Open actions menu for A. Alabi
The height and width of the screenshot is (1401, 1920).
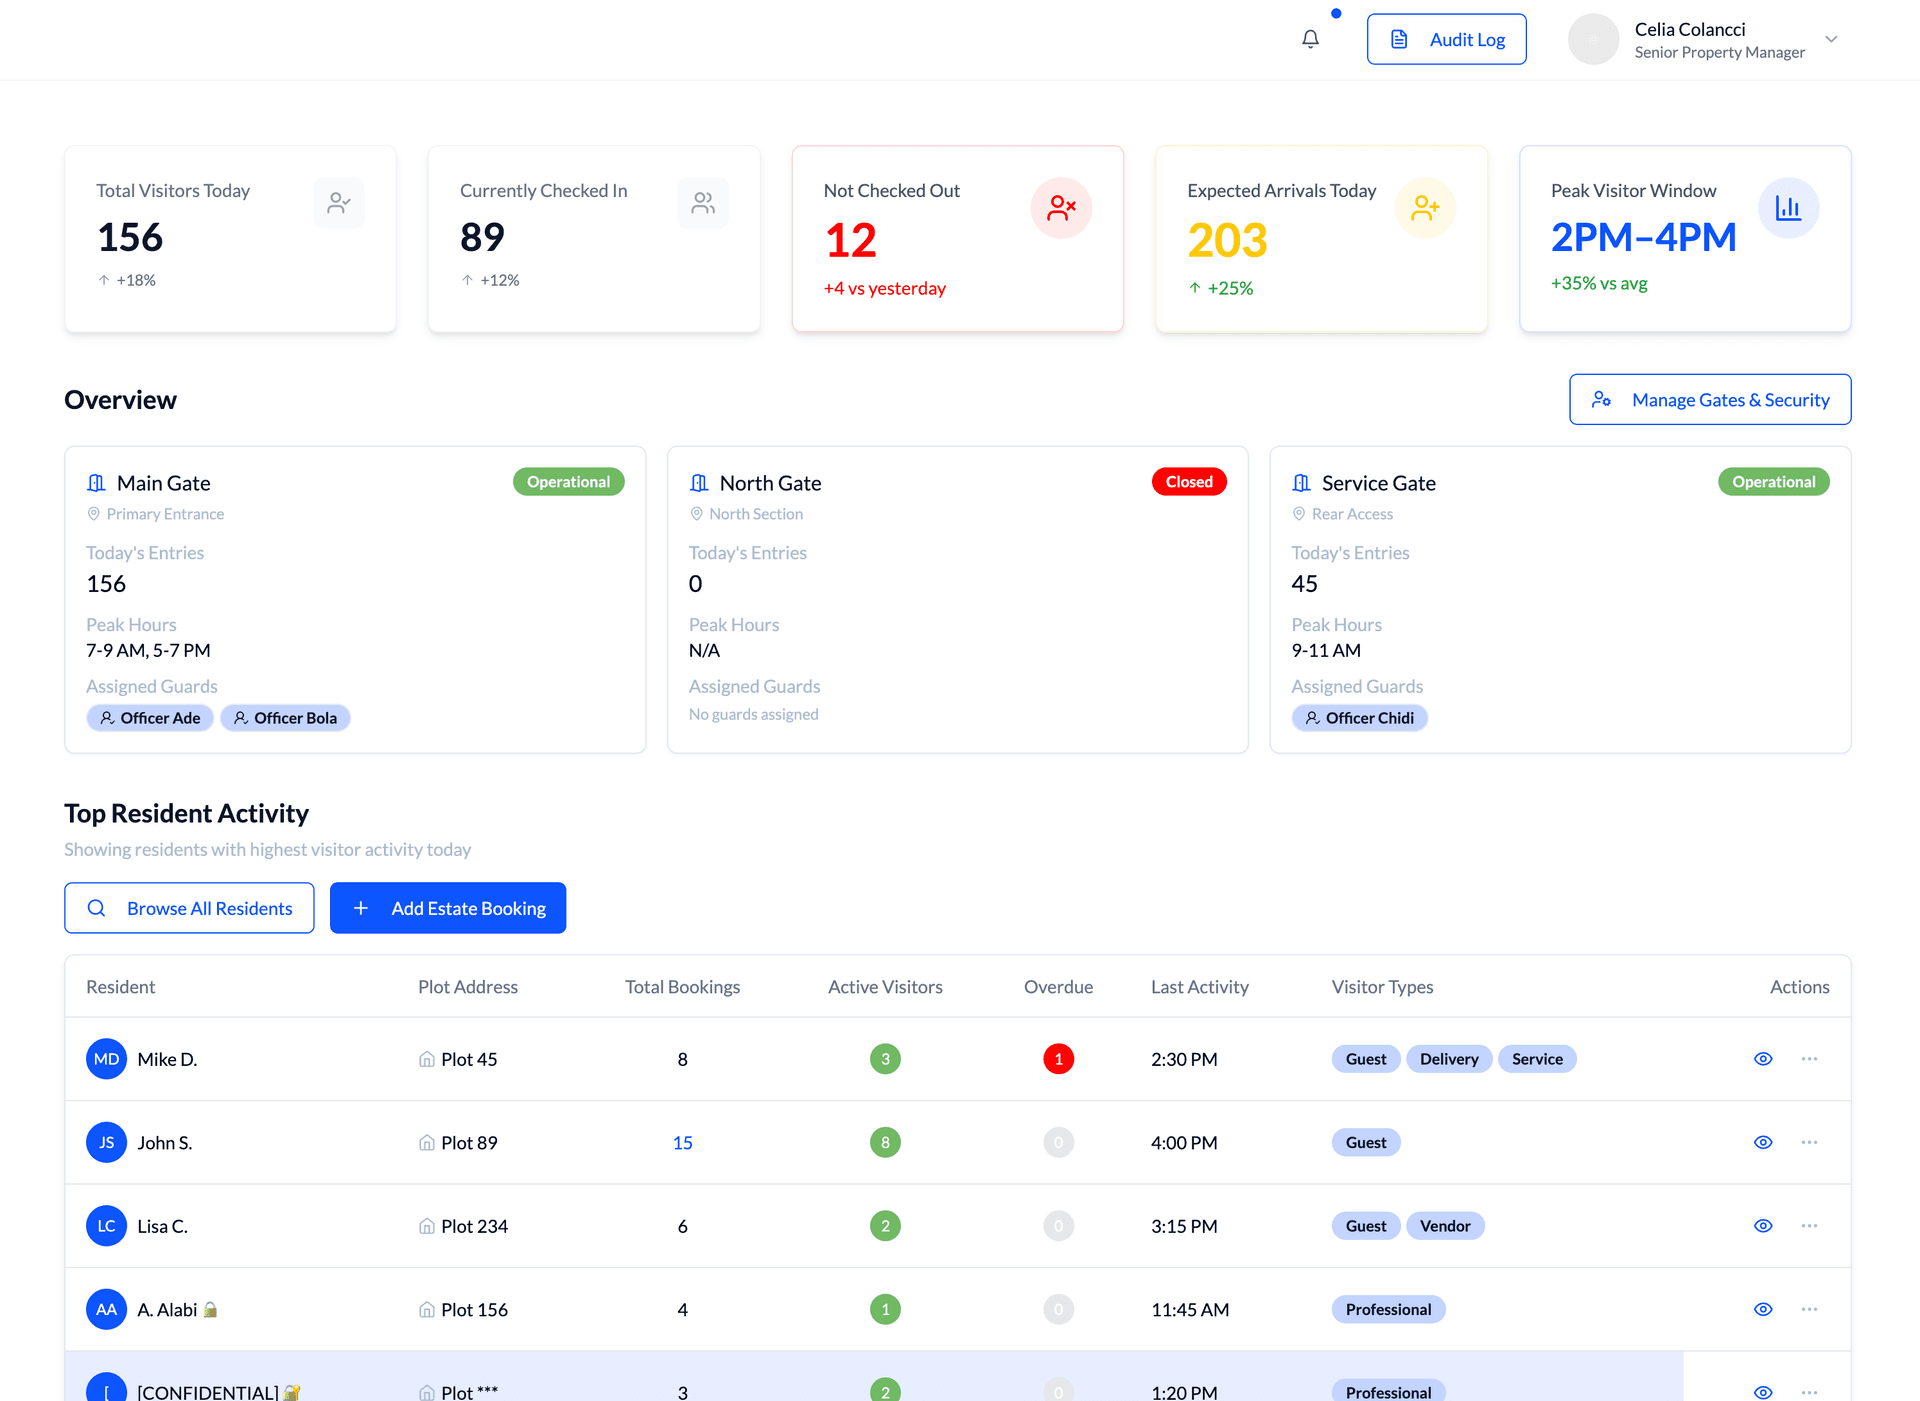tap(1808, 1308)
